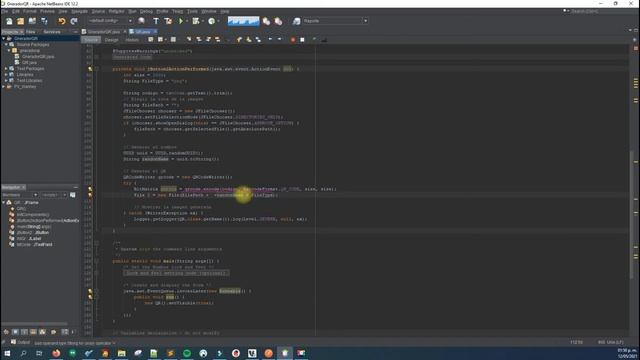Image resolution: width=640 pixels, height=360 pixels.
Task: Expand the Libraries node
Action: pos(7,75)
